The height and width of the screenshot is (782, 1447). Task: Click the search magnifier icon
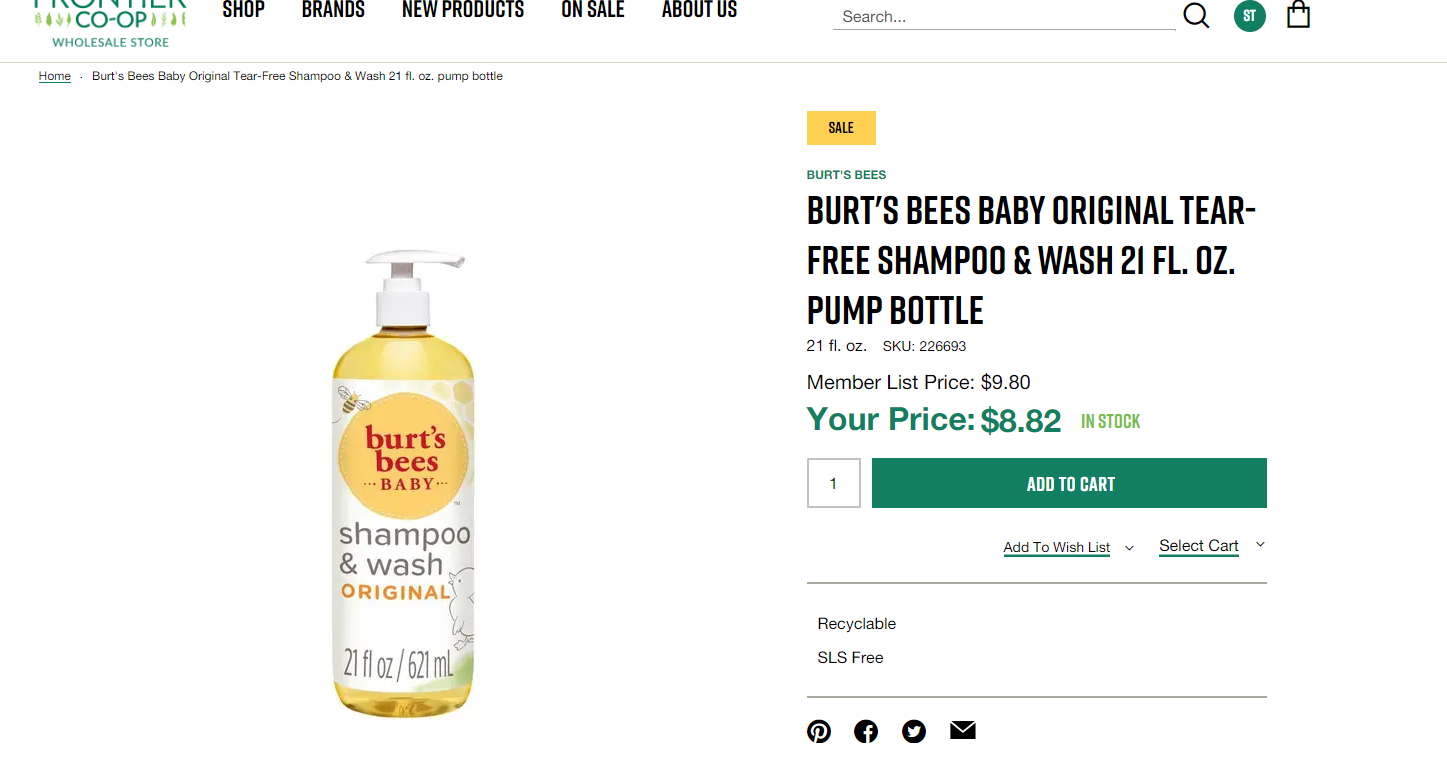click(1196, 15)
